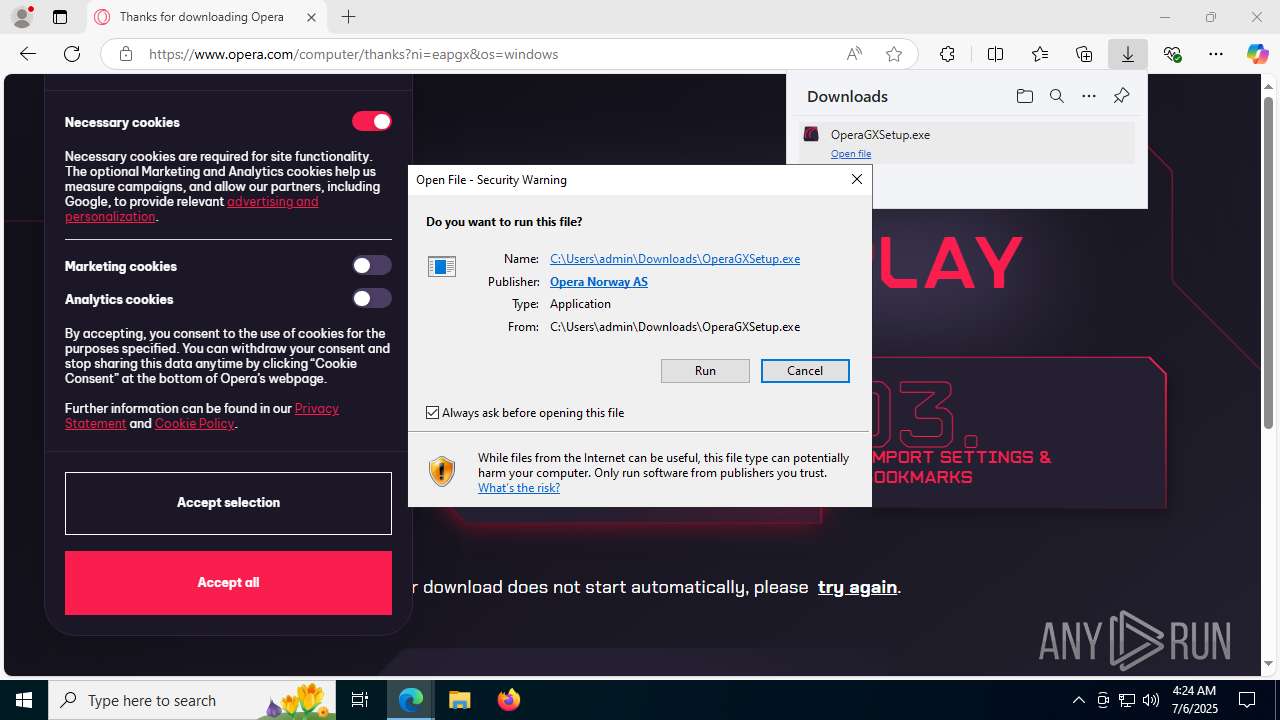Uncheck Always ask before opening this file
Viewport: 1280px width, 720px height.
tap(432, 412)
